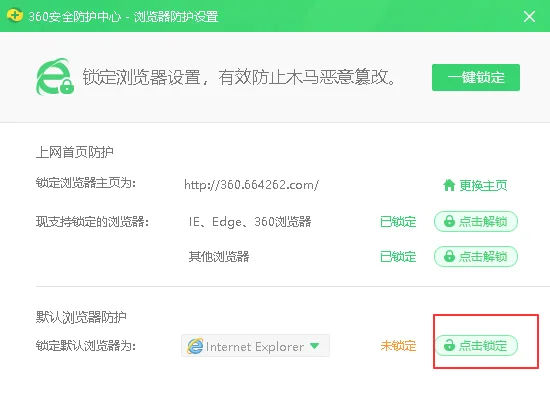Click the large IE lock icon in the header
The width and height of the screenshot is (550, 395).
(x=55, y=77)
